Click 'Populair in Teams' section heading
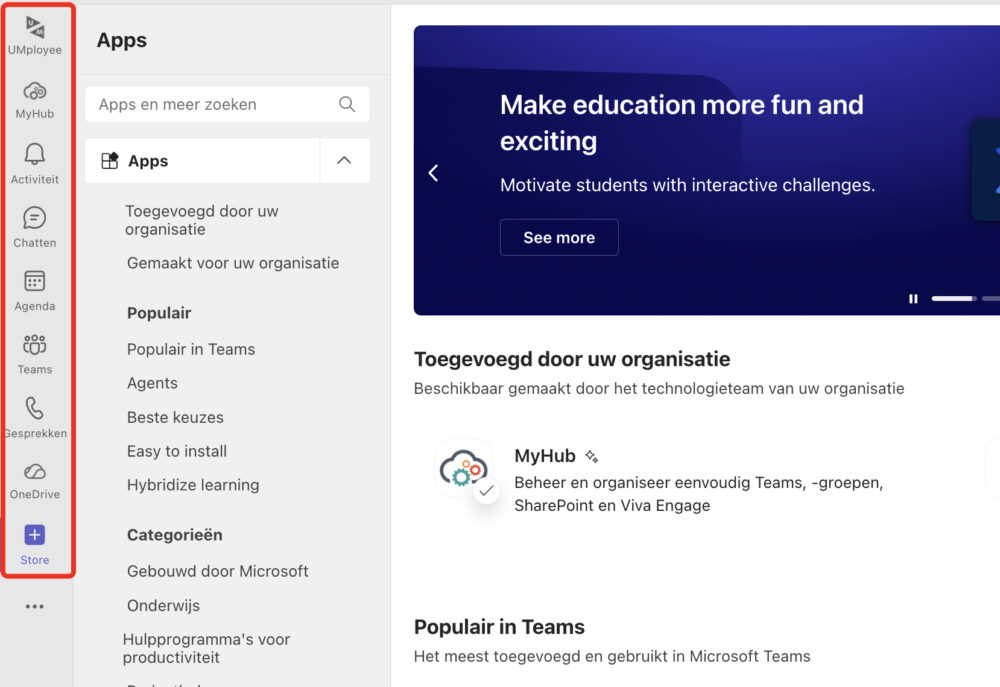The height and width of the screenshot is (687, 1000). pos(499,627)
